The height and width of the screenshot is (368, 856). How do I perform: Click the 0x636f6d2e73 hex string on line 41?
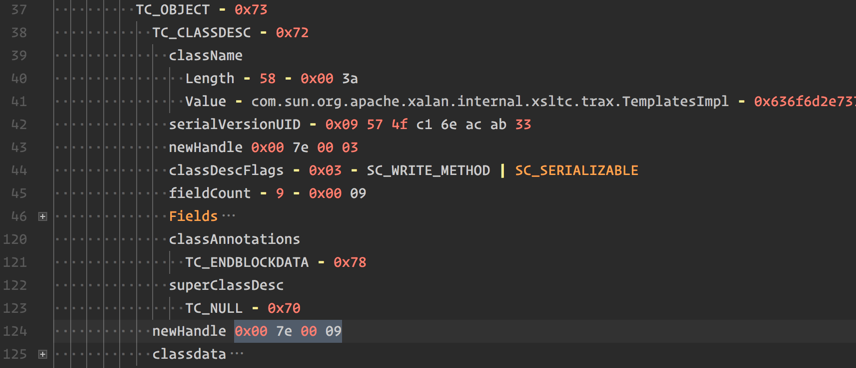805,102
